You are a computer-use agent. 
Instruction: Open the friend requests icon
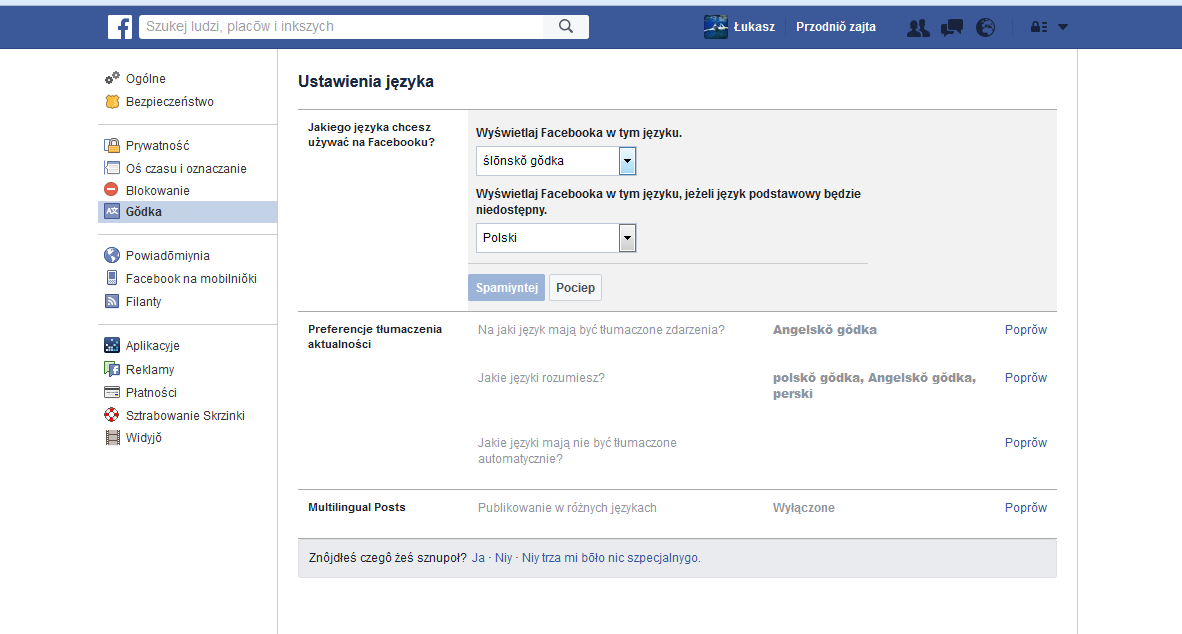pos(917,28)
